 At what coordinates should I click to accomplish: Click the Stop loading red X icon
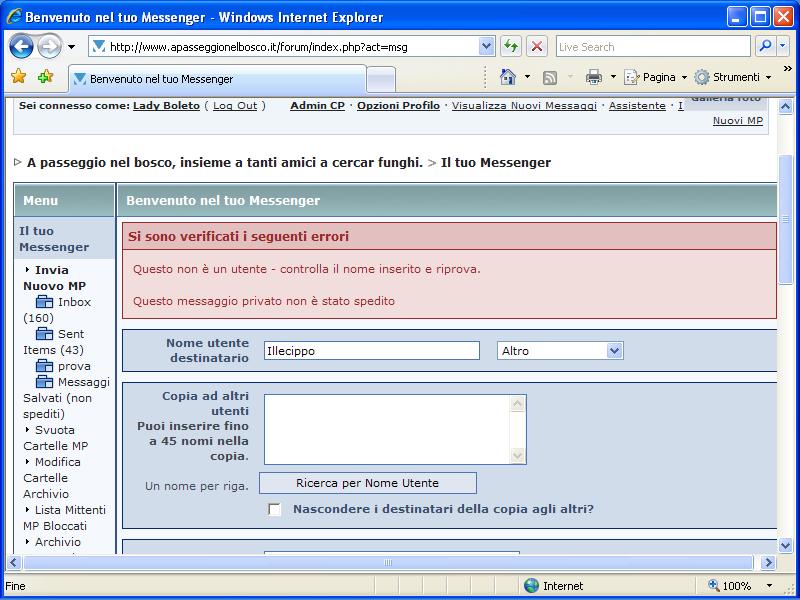[x=537, y=47]
